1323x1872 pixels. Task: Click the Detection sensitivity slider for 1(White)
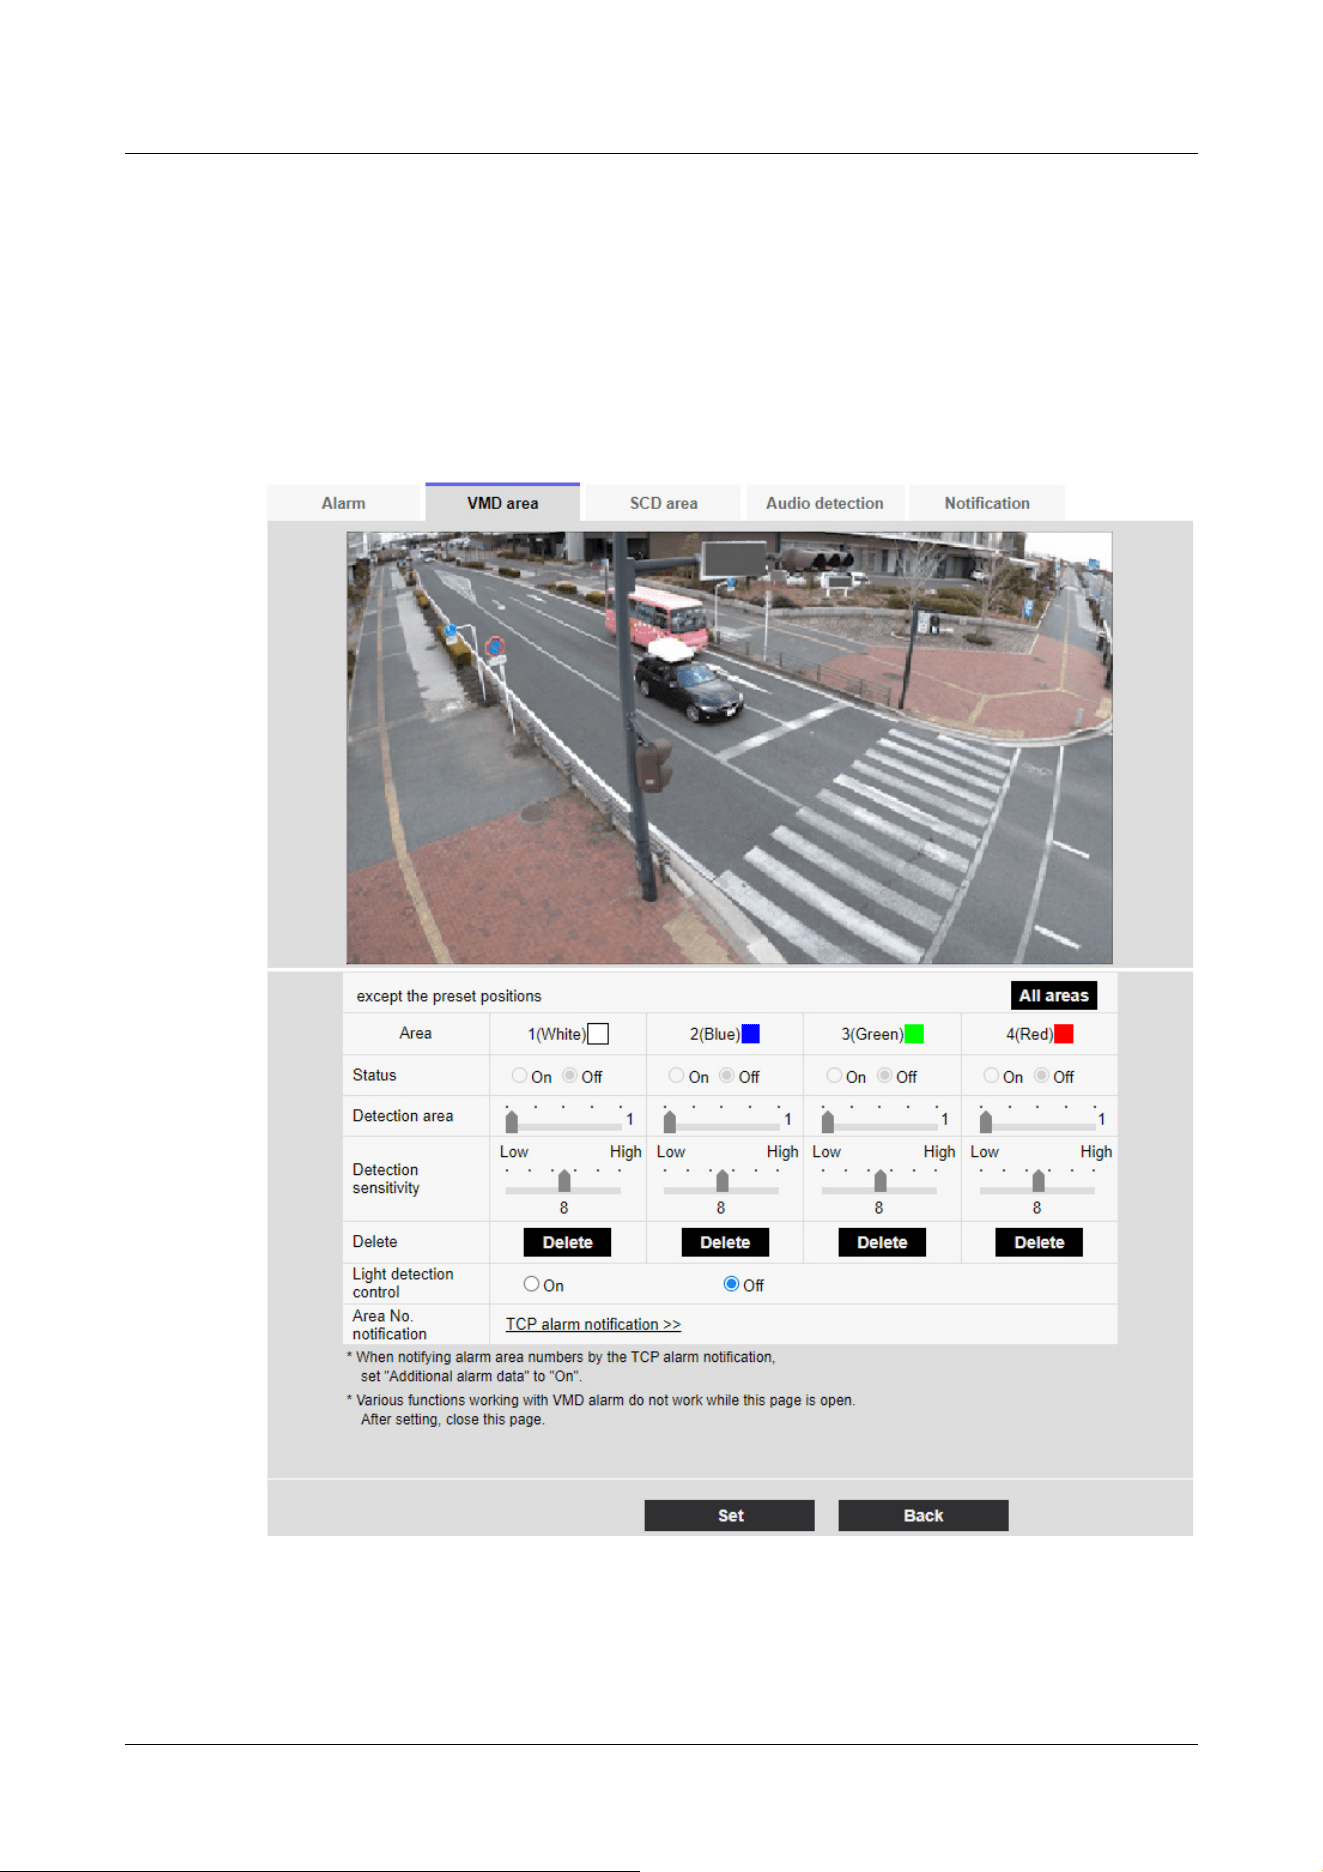pos(564,1183)
